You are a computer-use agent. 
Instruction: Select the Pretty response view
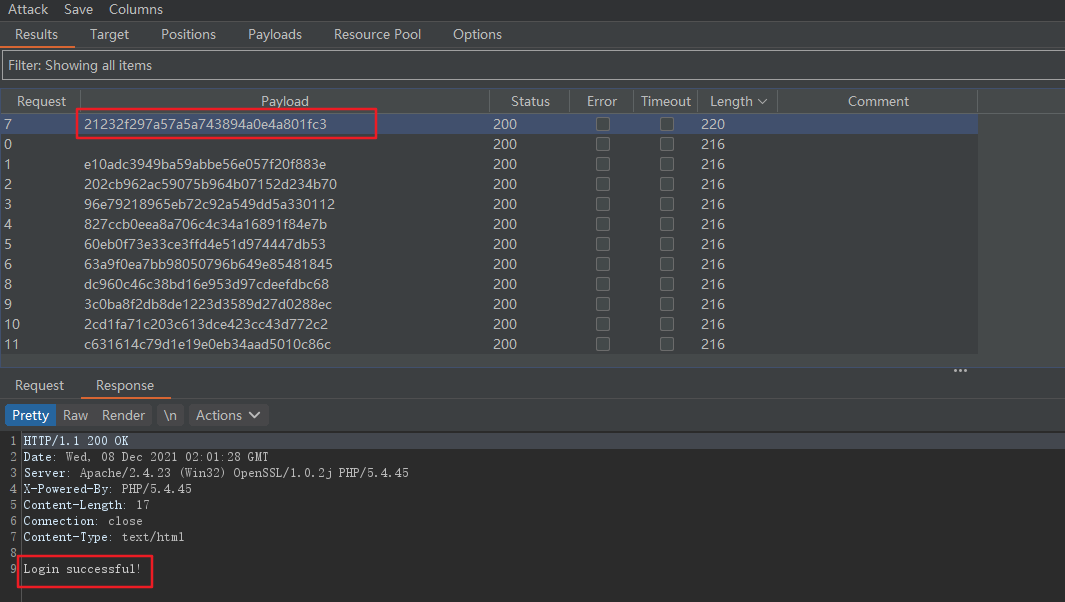pyautogui.click(x=31, y=415)
